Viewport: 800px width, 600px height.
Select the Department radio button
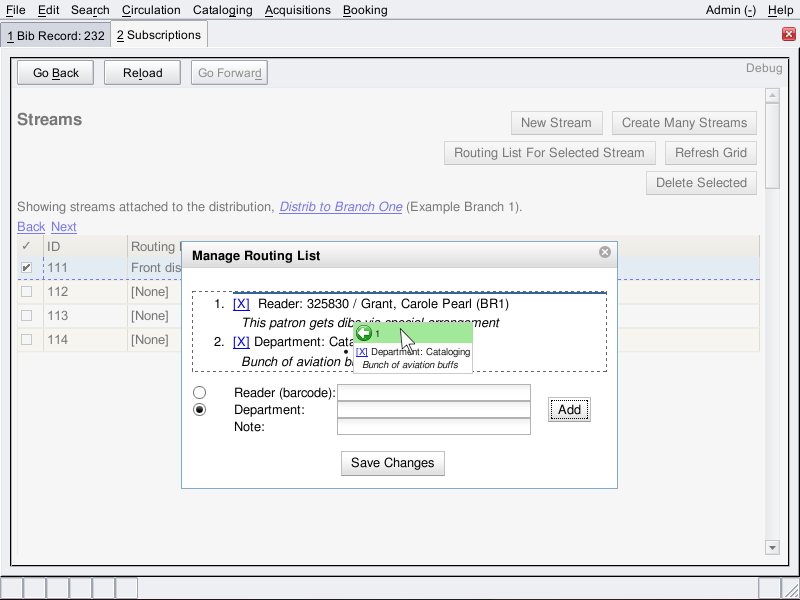pos(200,410)
